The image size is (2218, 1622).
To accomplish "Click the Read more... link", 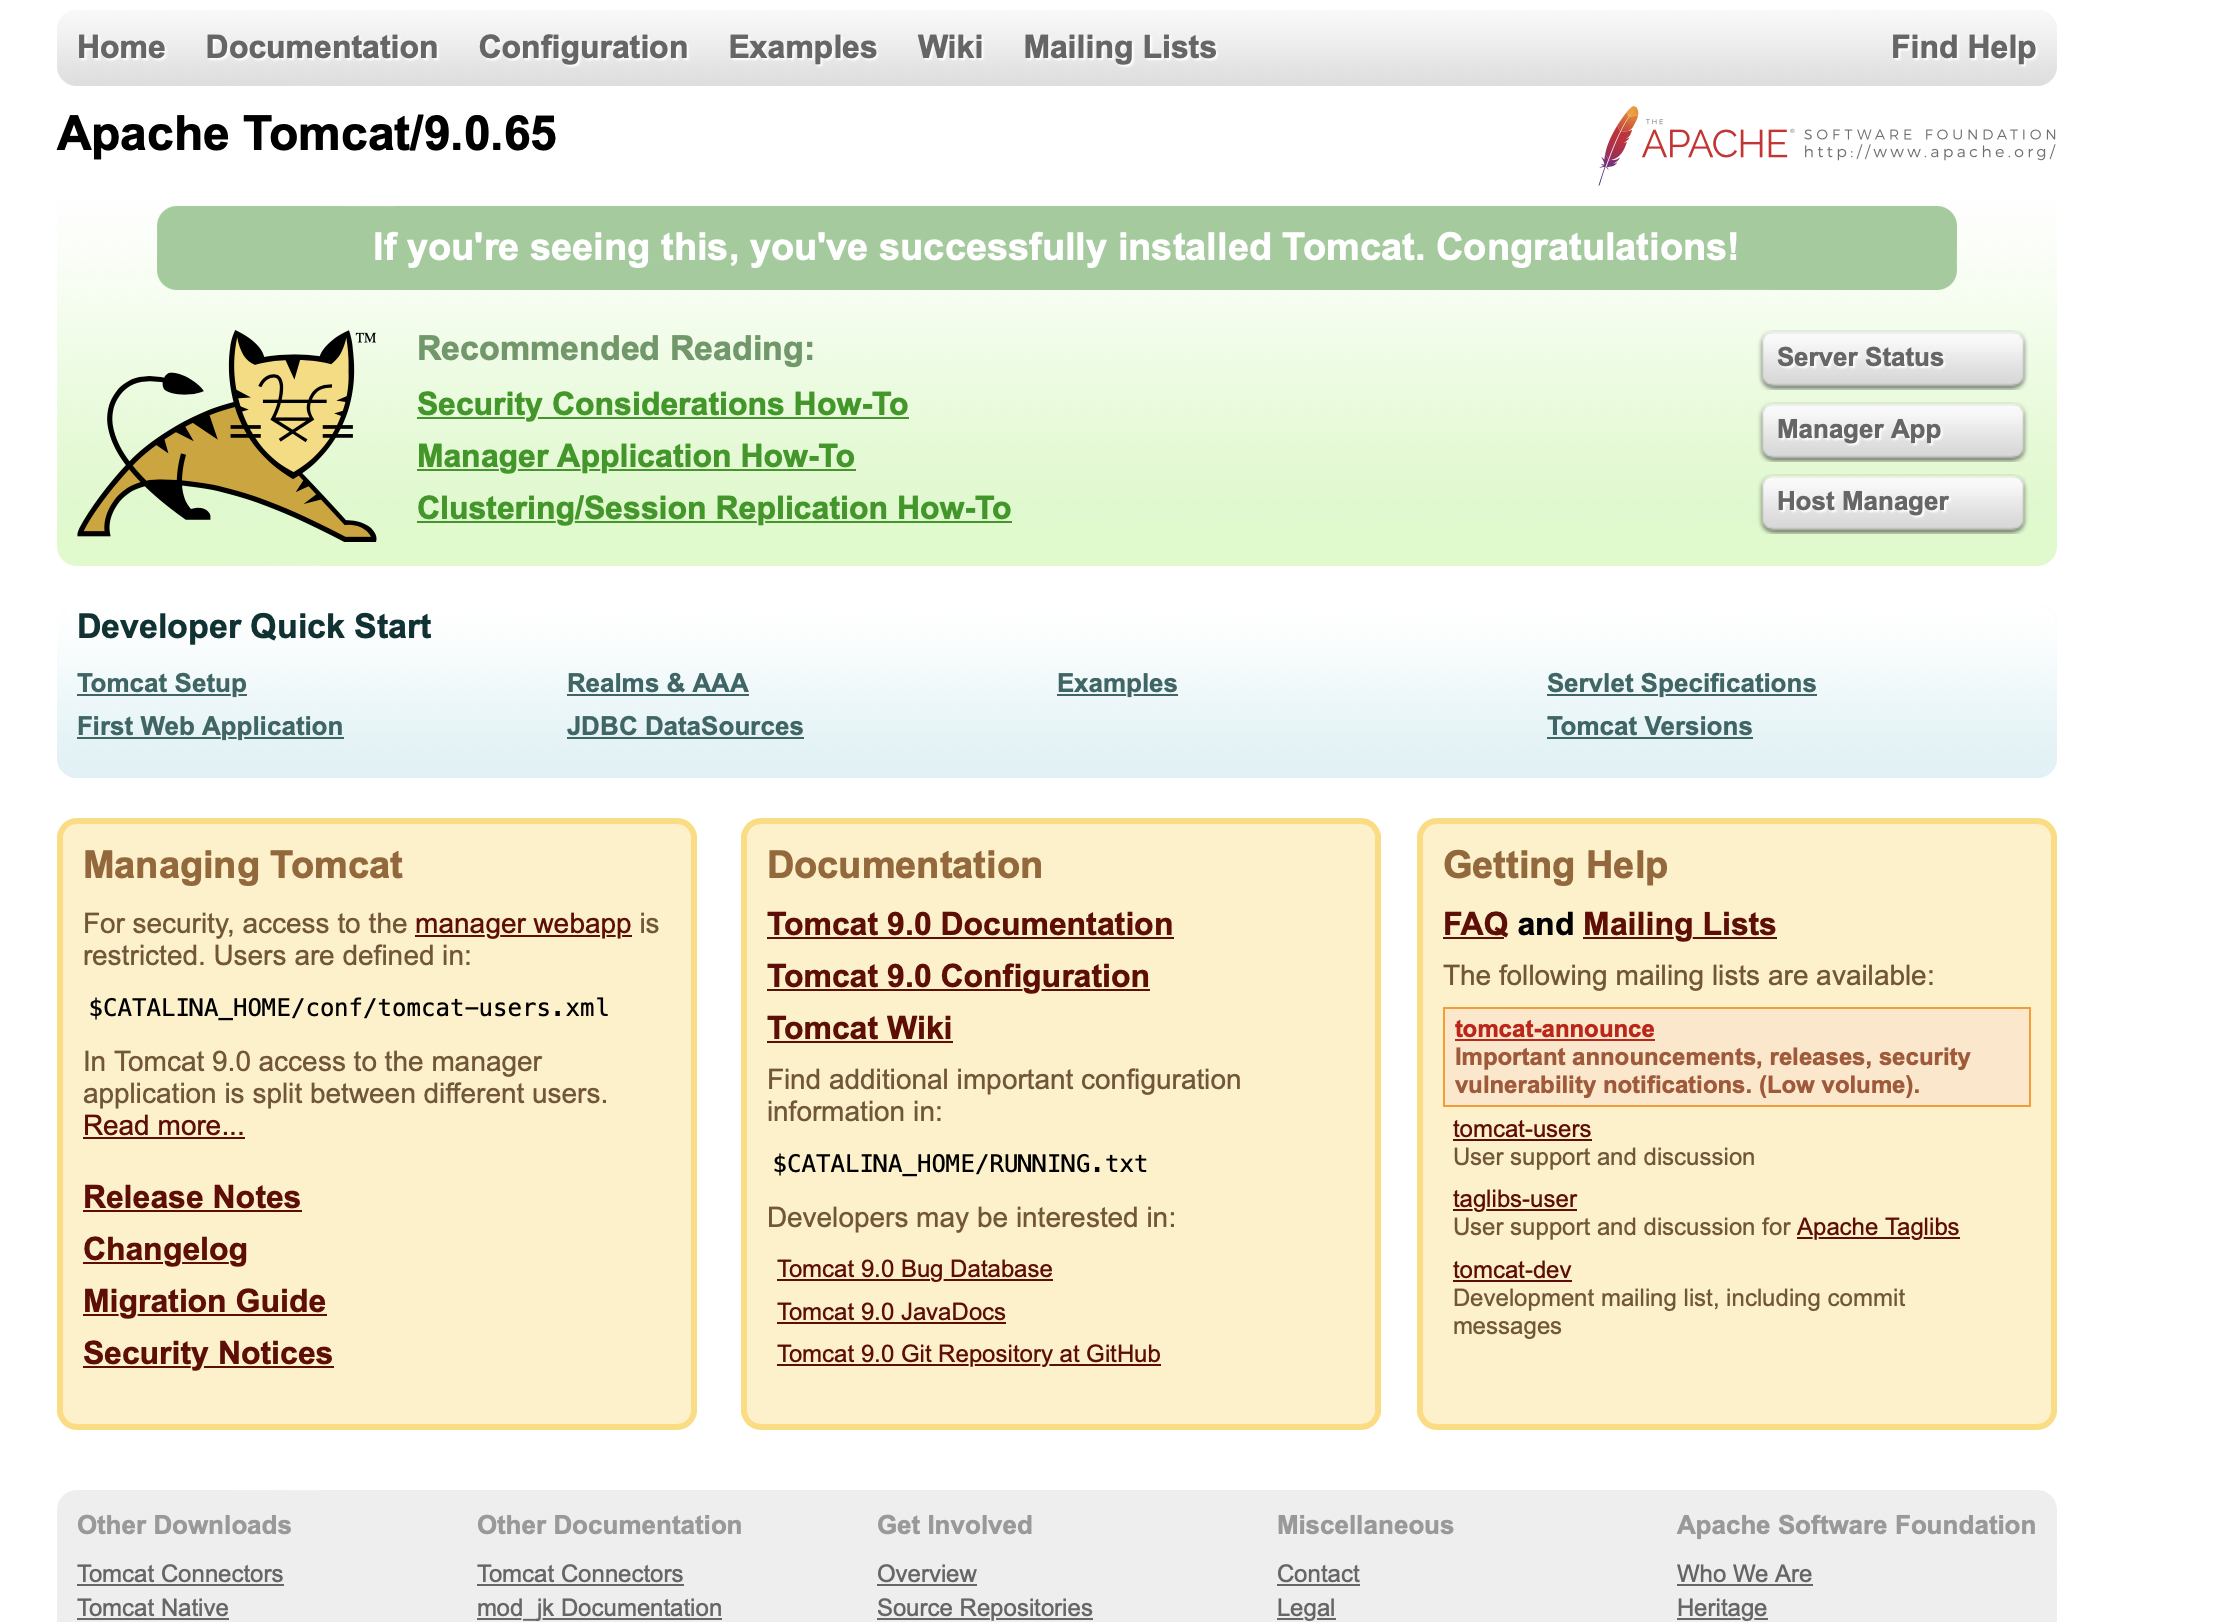I will [164, 1125].
